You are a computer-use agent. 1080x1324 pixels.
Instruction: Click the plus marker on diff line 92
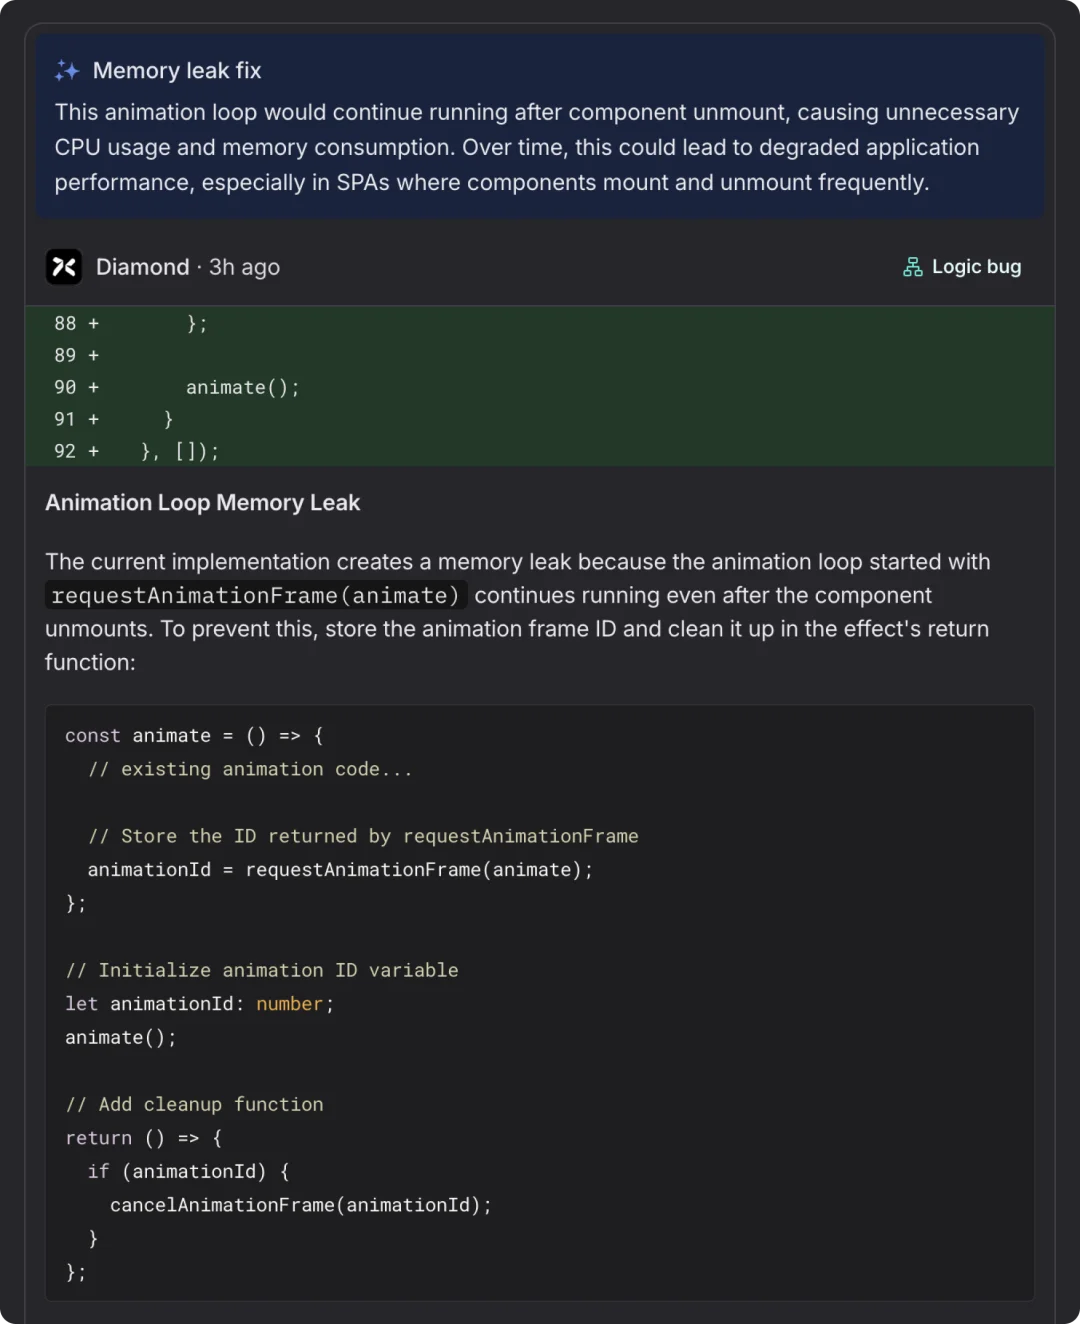(x=93, y=451)
